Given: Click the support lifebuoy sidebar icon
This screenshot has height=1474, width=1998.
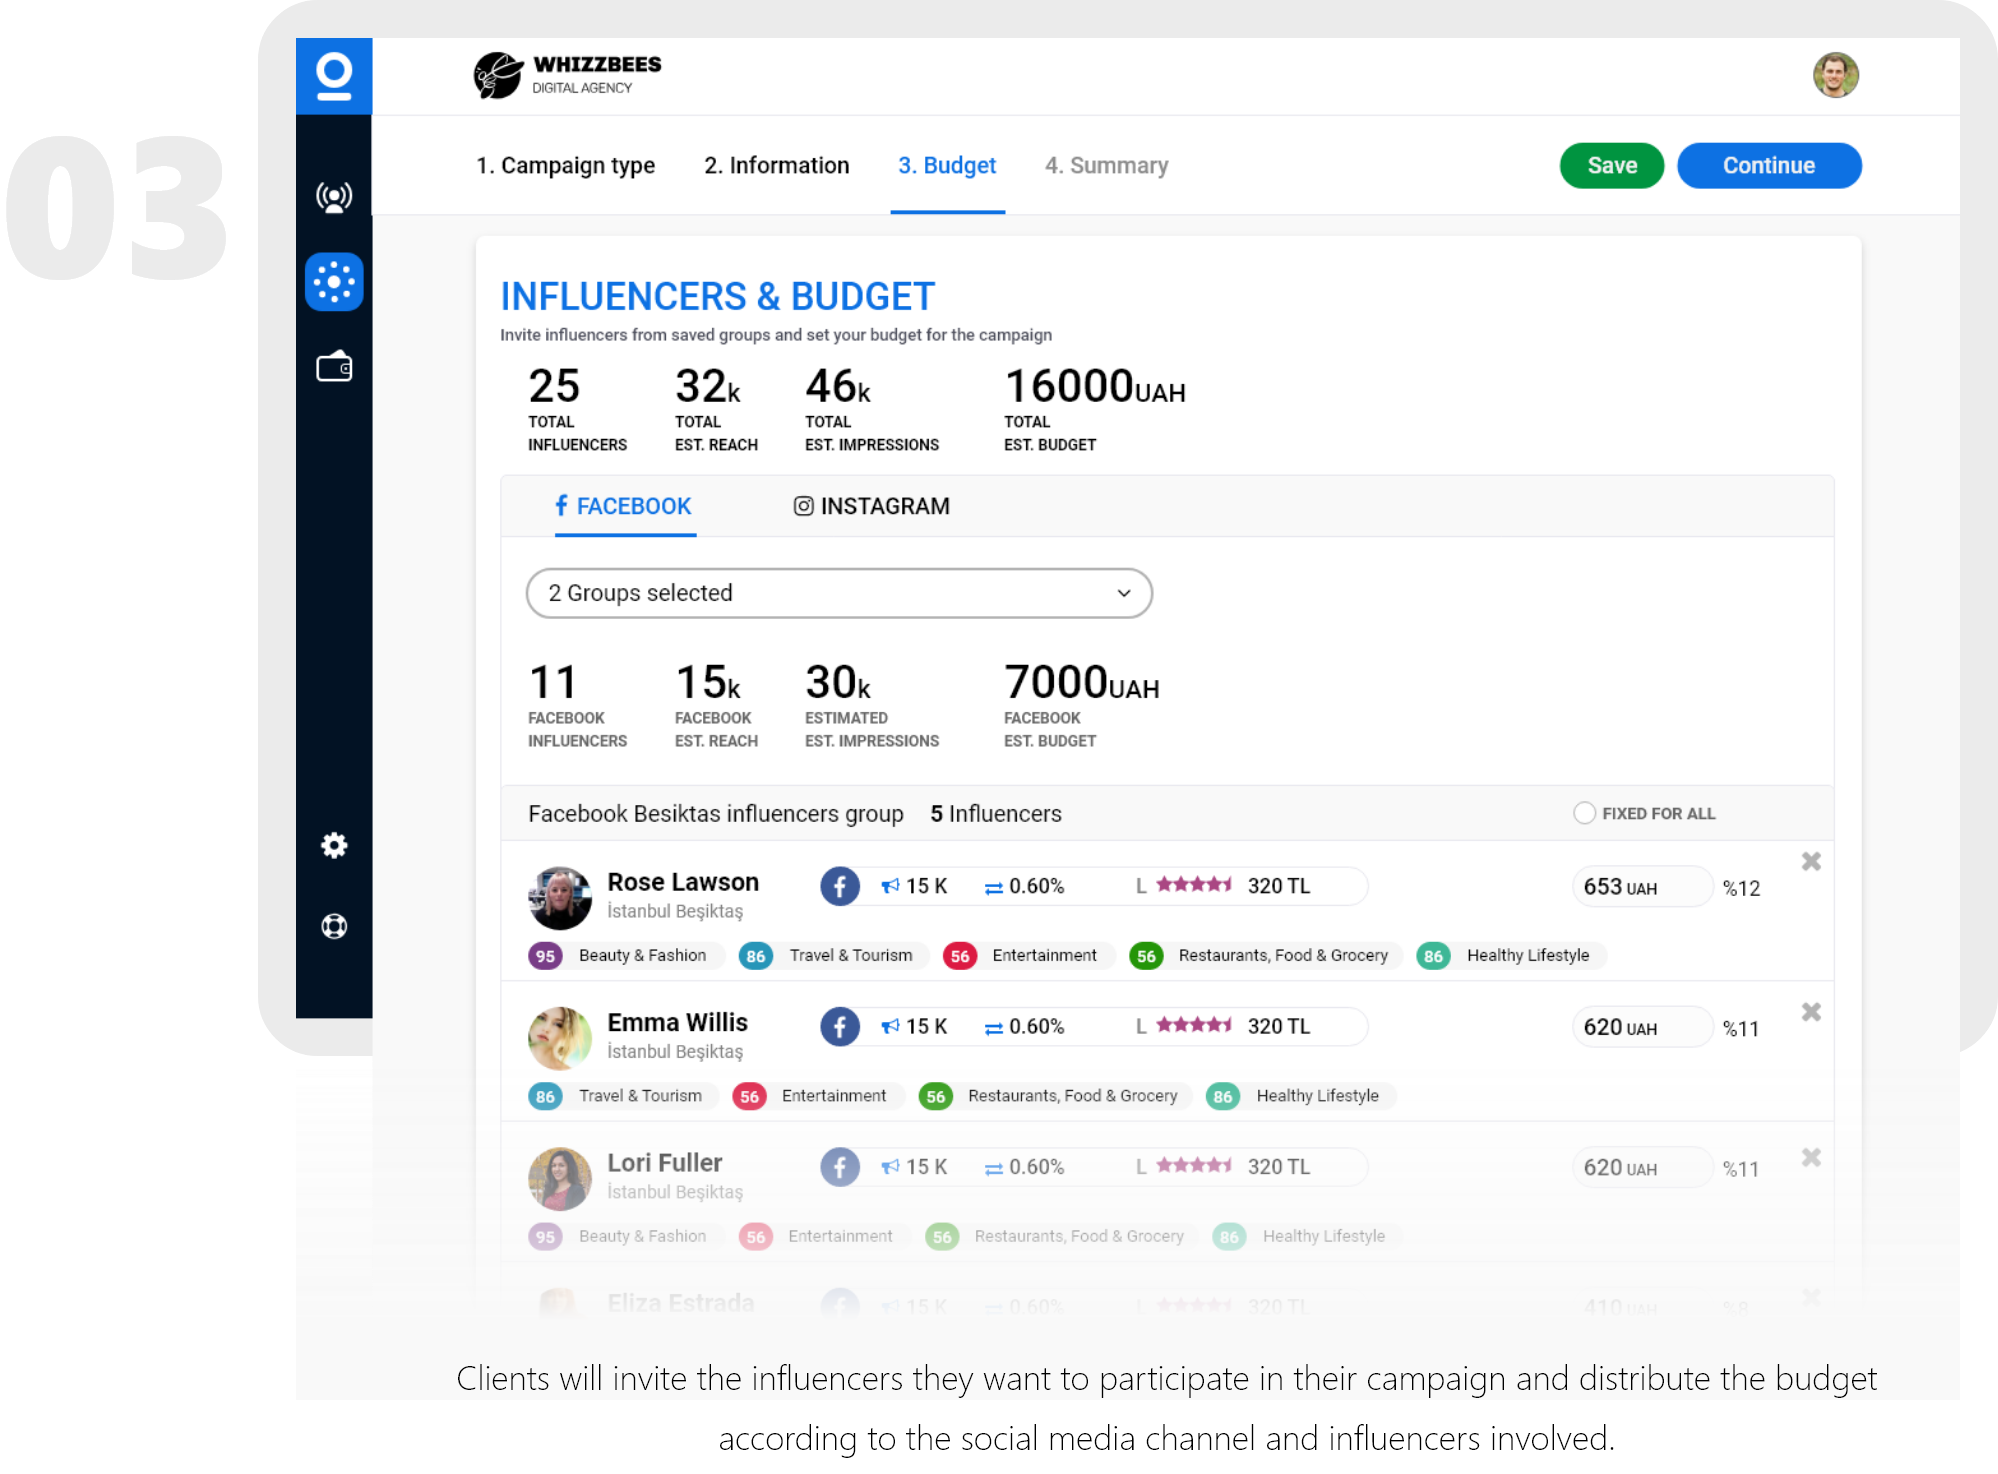Looking at the screenshot, I should (x=334, y=926).
